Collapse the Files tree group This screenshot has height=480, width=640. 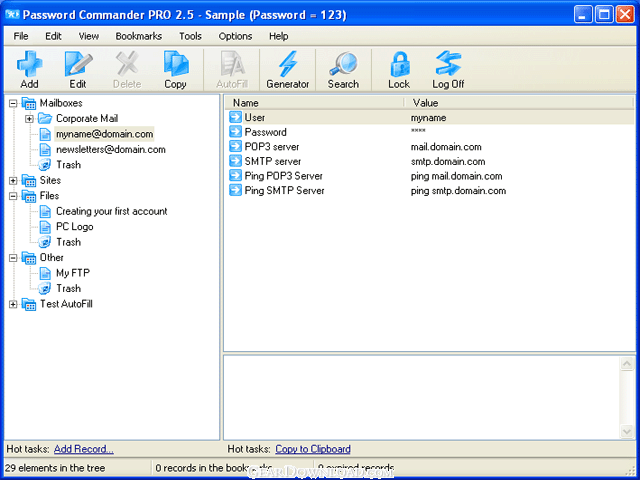pyautogui.click(x=13, y=196)
